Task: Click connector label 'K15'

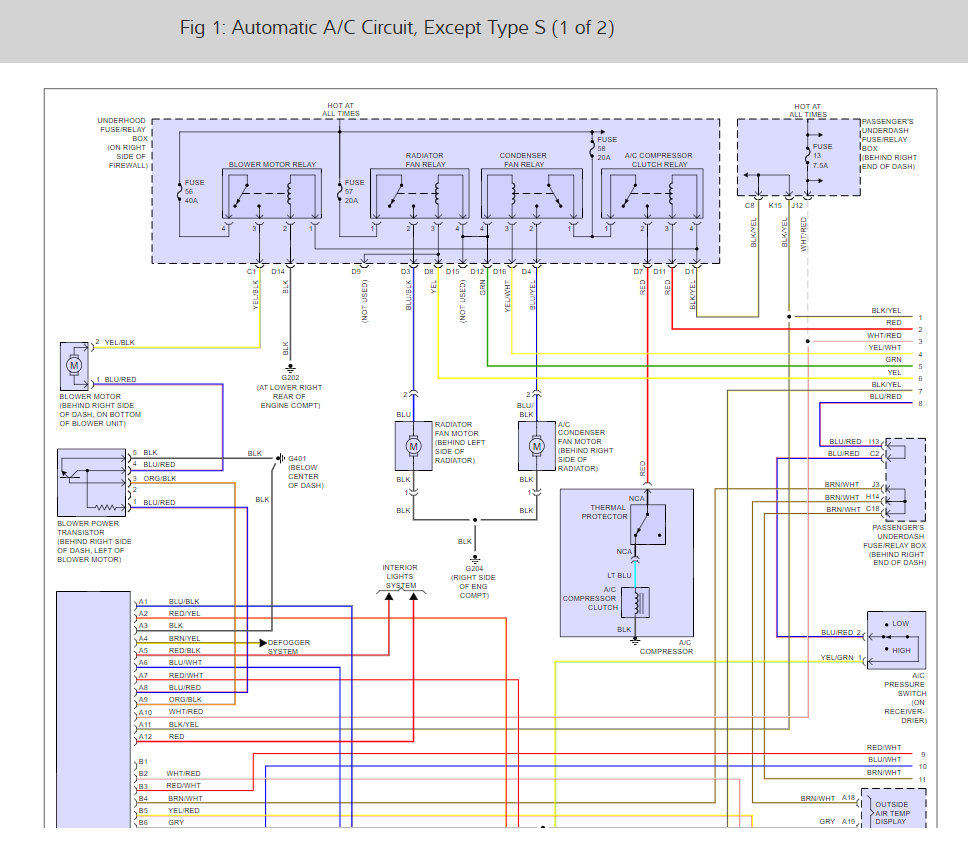Action: tap(775, 206)
